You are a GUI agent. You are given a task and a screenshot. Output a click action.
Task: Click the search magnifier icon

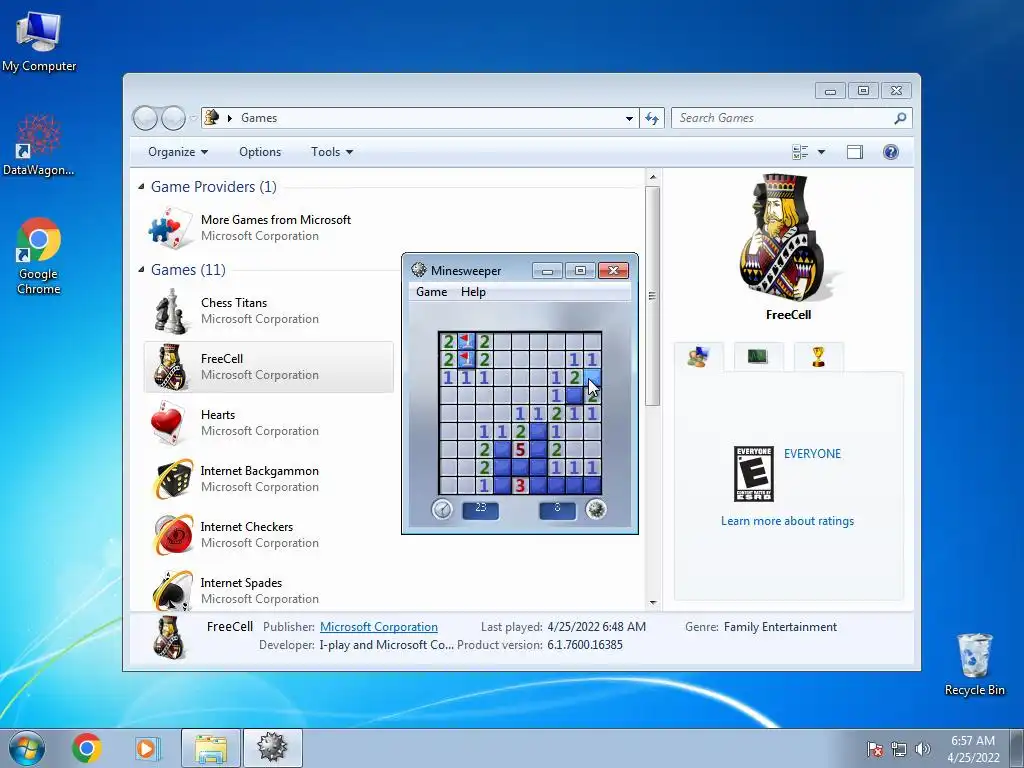[900, 118]
